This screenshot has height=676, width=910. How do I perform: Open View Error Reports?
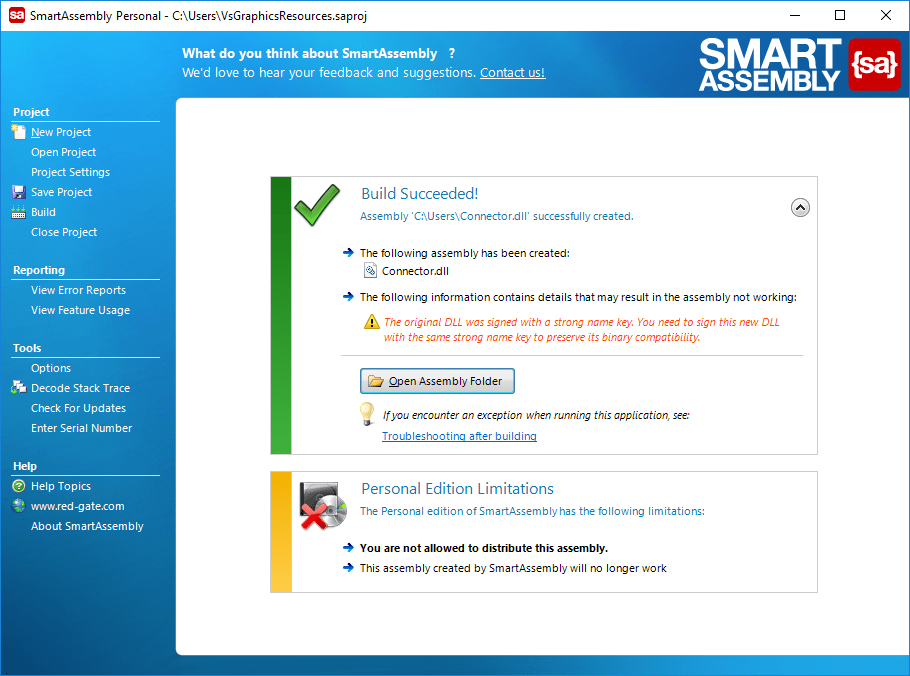78,290
